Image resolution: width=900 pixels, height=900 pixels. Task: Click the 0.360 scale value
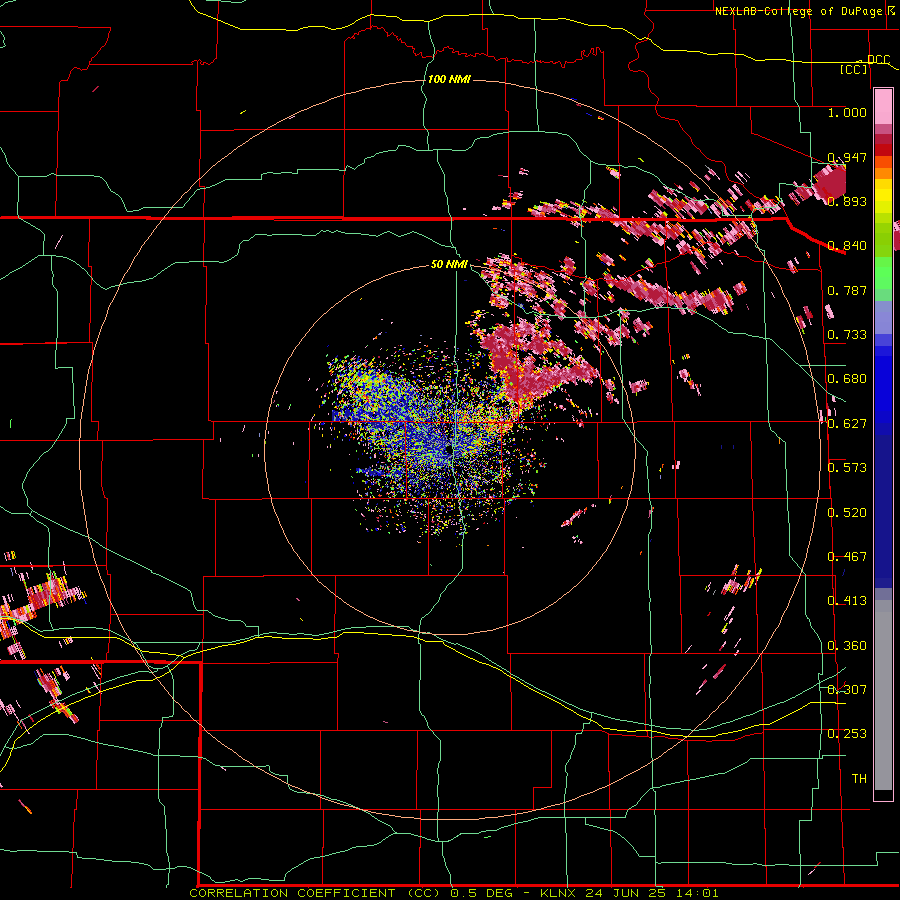click(847, 646)
